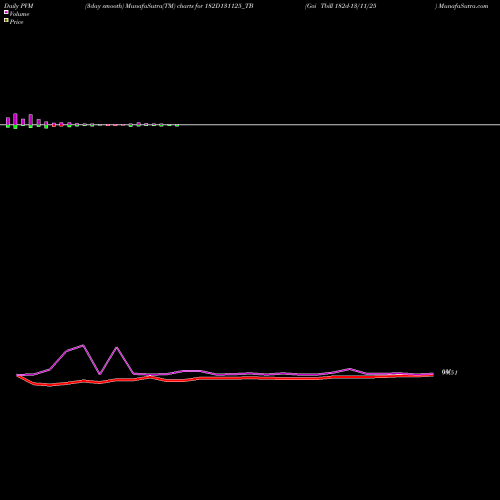Screen dimensions: 500x500
Task: Click the MunafaSutra.com label
Action: [x=463, y=6]
